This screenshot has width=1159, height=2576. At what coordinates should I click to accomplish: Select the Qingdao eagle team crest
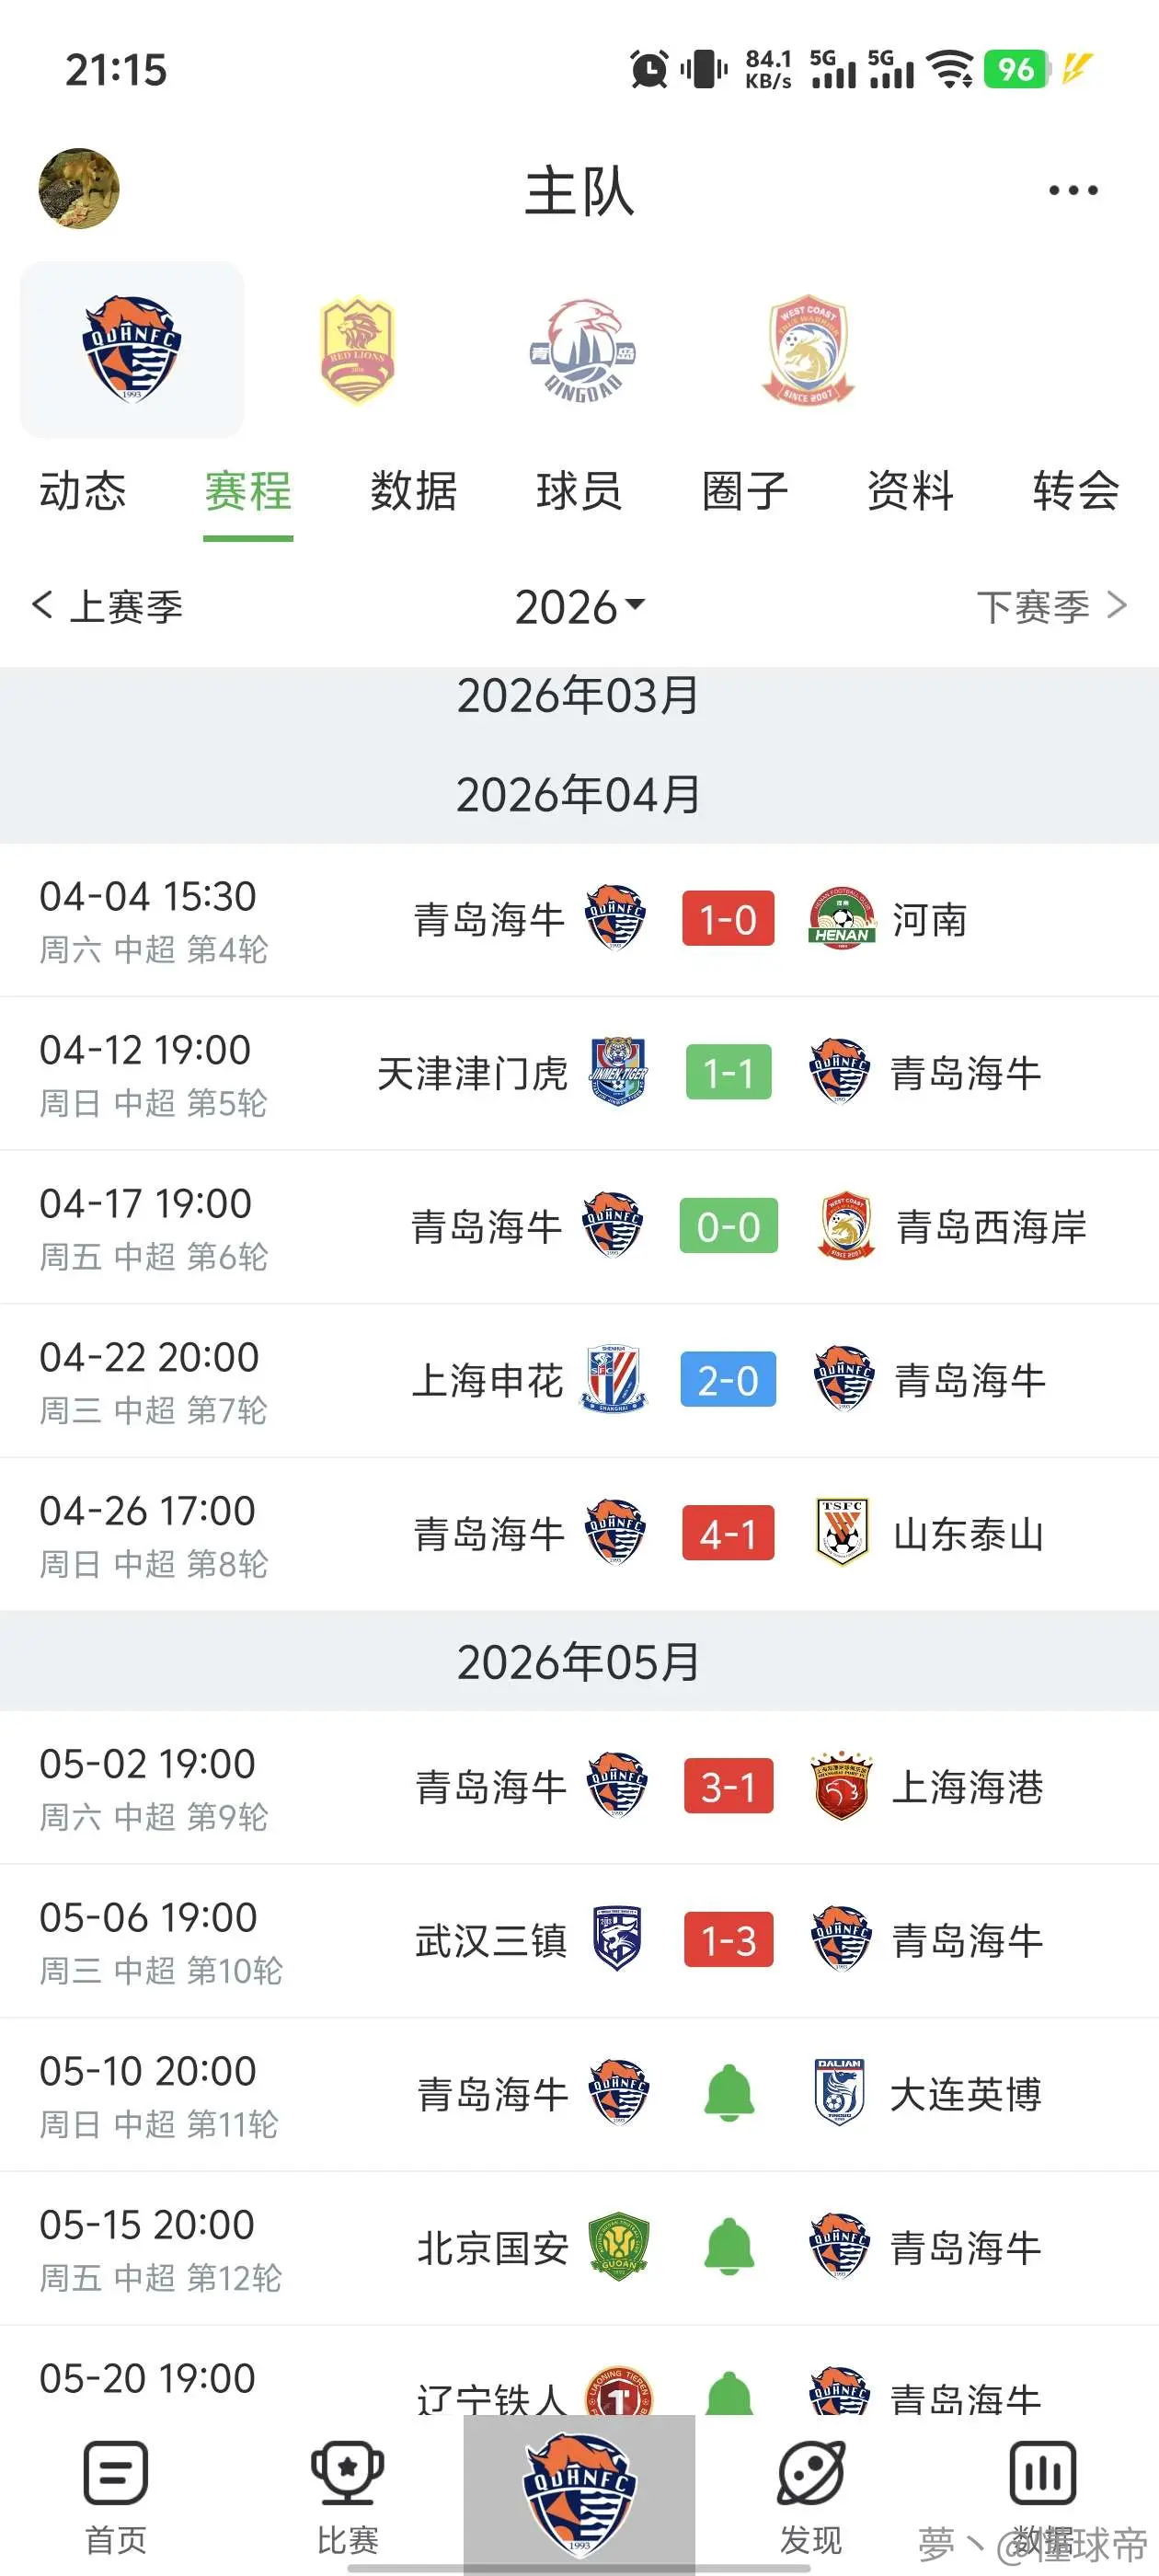tap(583, 350)
